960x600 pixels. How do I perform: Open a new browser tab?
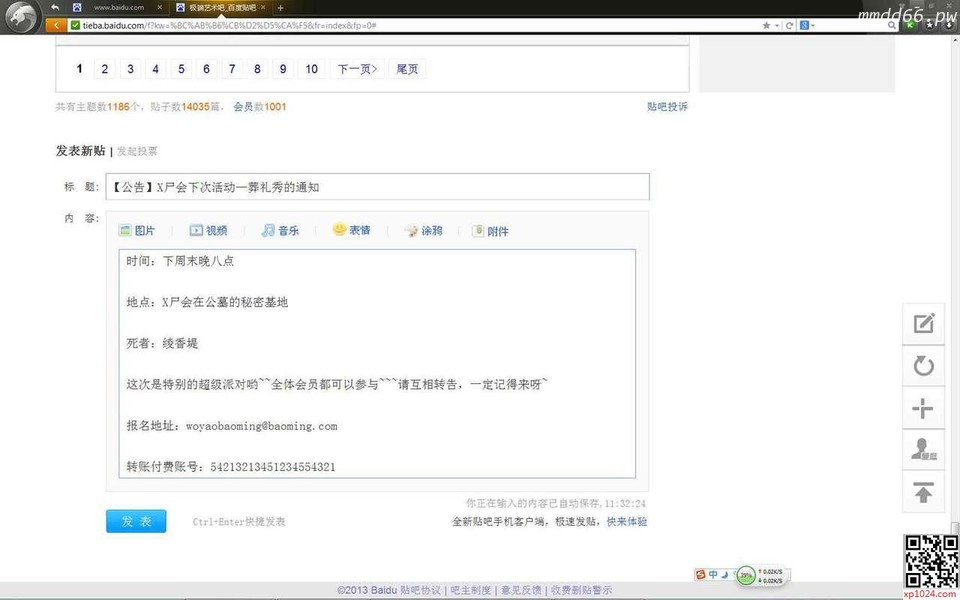coord(280,7)
